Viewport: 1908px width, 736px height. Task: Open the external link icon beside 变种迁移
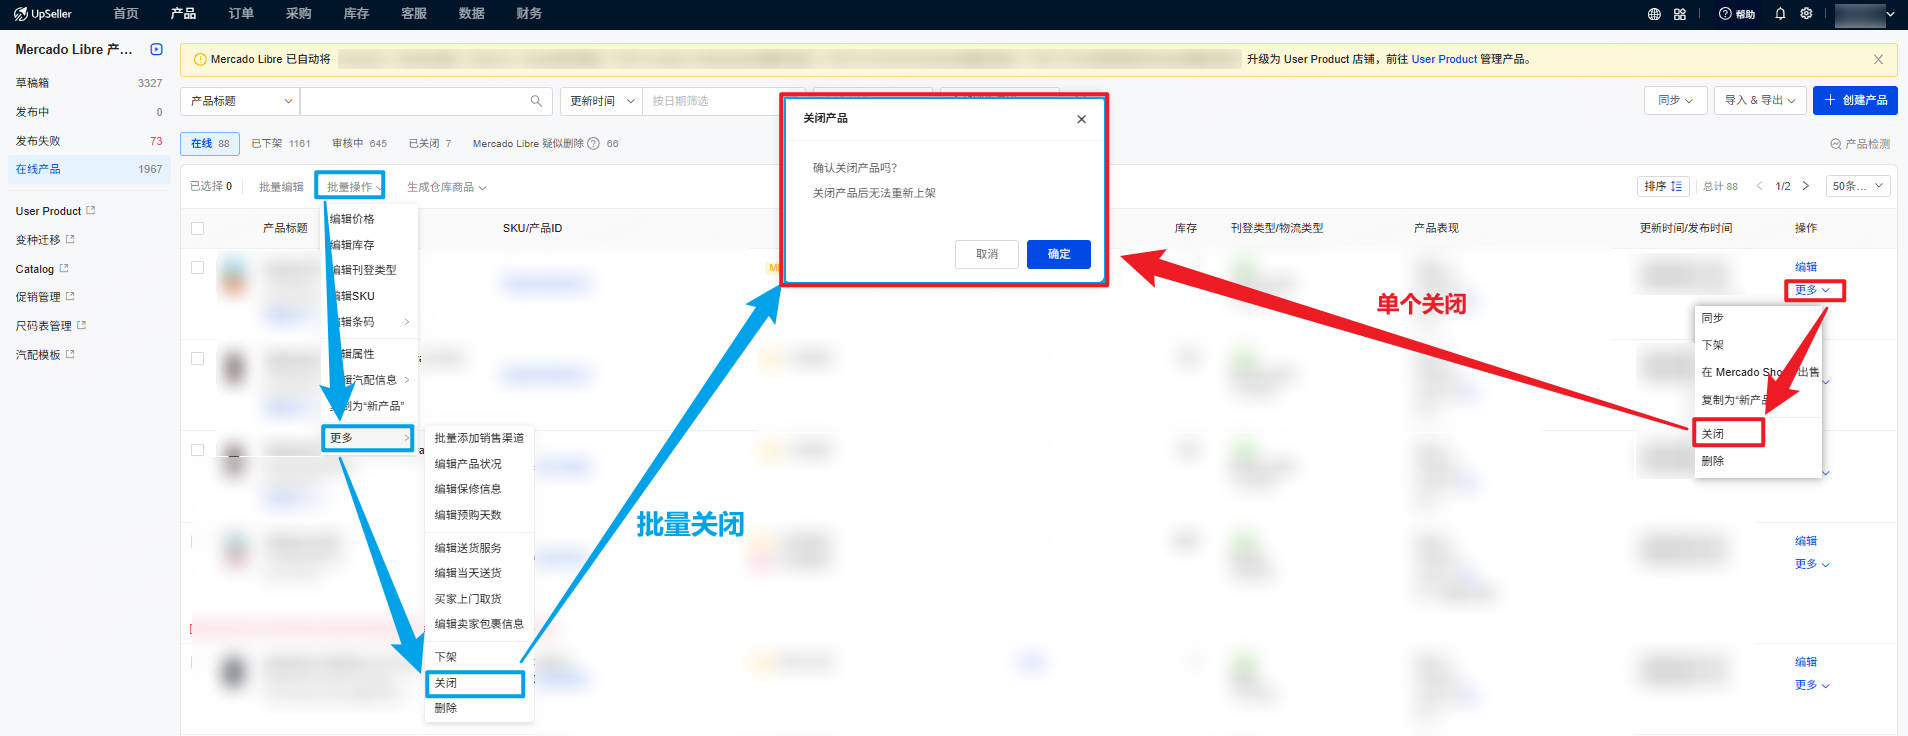[70, 239]
